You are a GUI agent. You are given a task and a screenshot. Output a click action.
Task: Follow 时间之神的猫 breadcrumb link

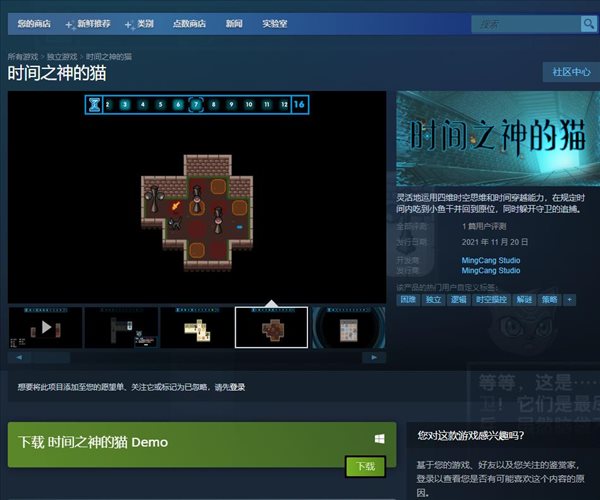click(109, 57)
